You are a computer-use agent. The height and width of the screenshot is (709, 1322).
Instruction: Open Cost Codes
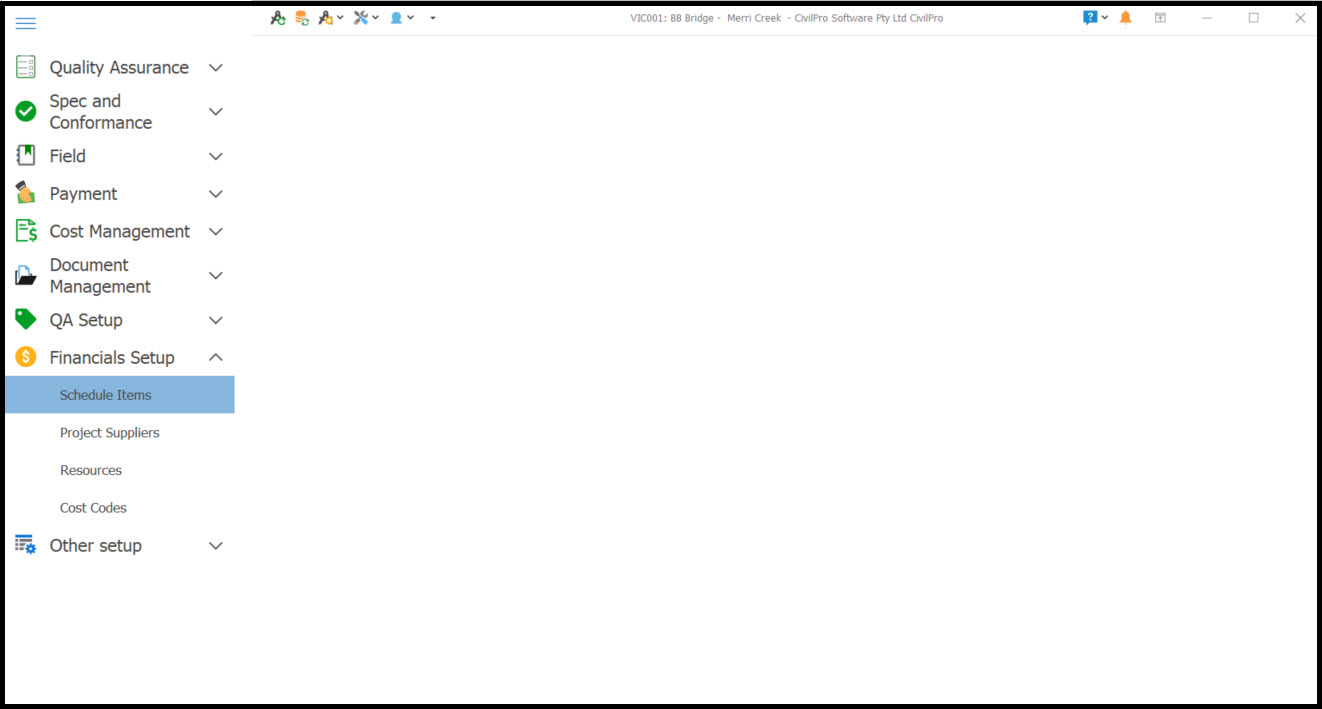click(93, 508)
